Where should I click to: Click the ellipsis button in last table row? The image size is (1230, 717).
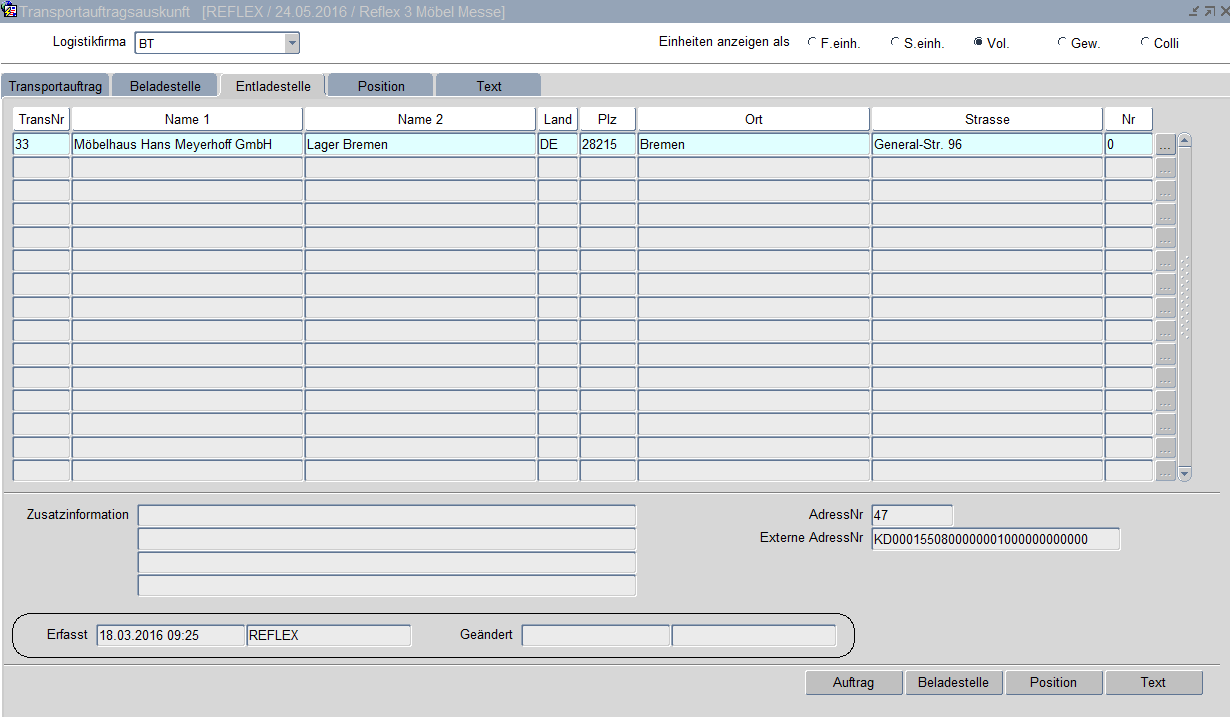click(x=1165, y=471)
